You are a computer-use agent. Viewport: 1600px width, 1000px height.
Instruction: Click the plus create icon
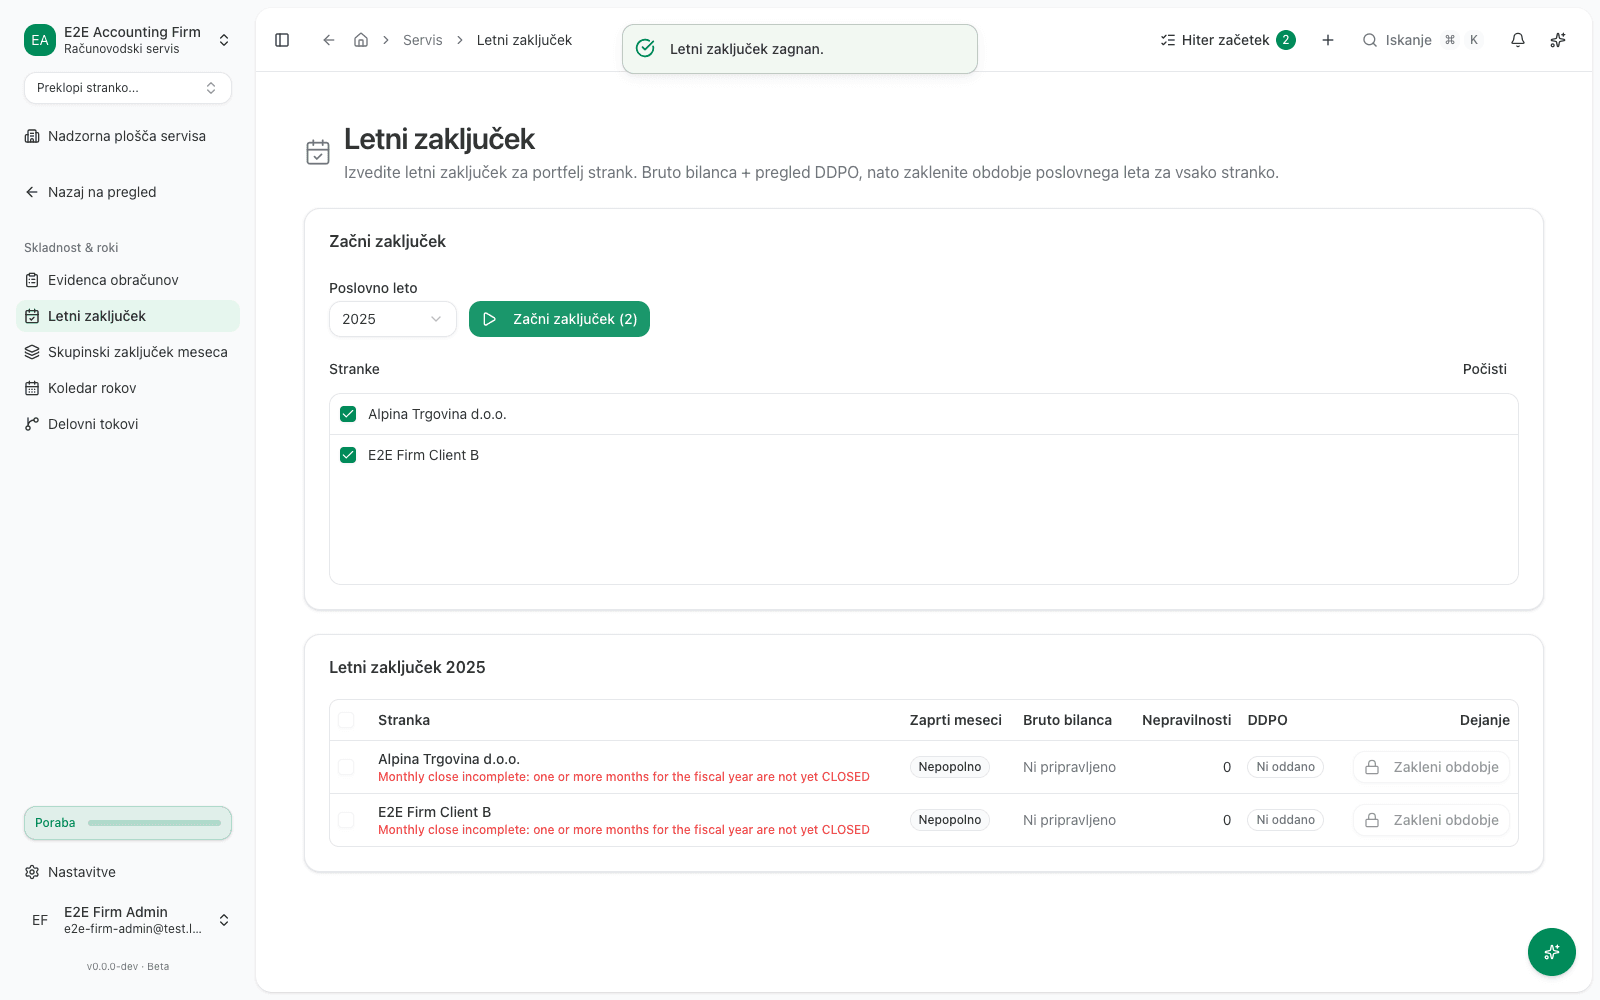pyautogui.click(x=1328, y=40)
